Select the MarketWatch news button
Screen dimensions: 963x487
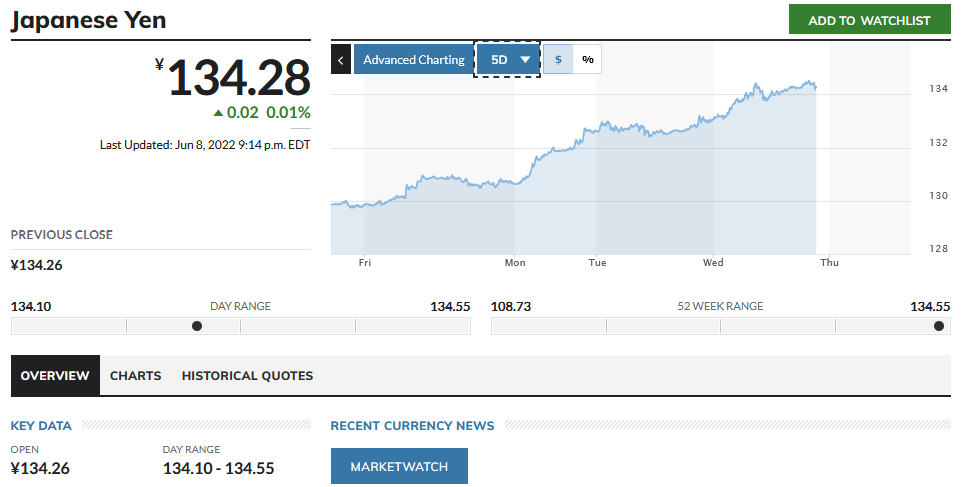(x=399, y=466)
